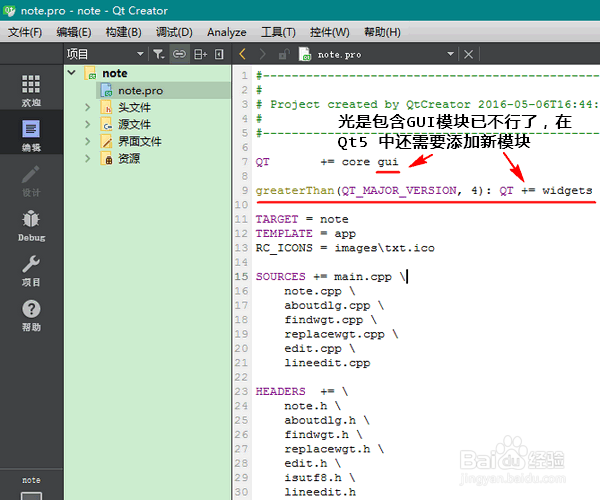Open the Welcome mode (欢迎)
Viewport: 600px width, 500px height.
pos(31,90)
